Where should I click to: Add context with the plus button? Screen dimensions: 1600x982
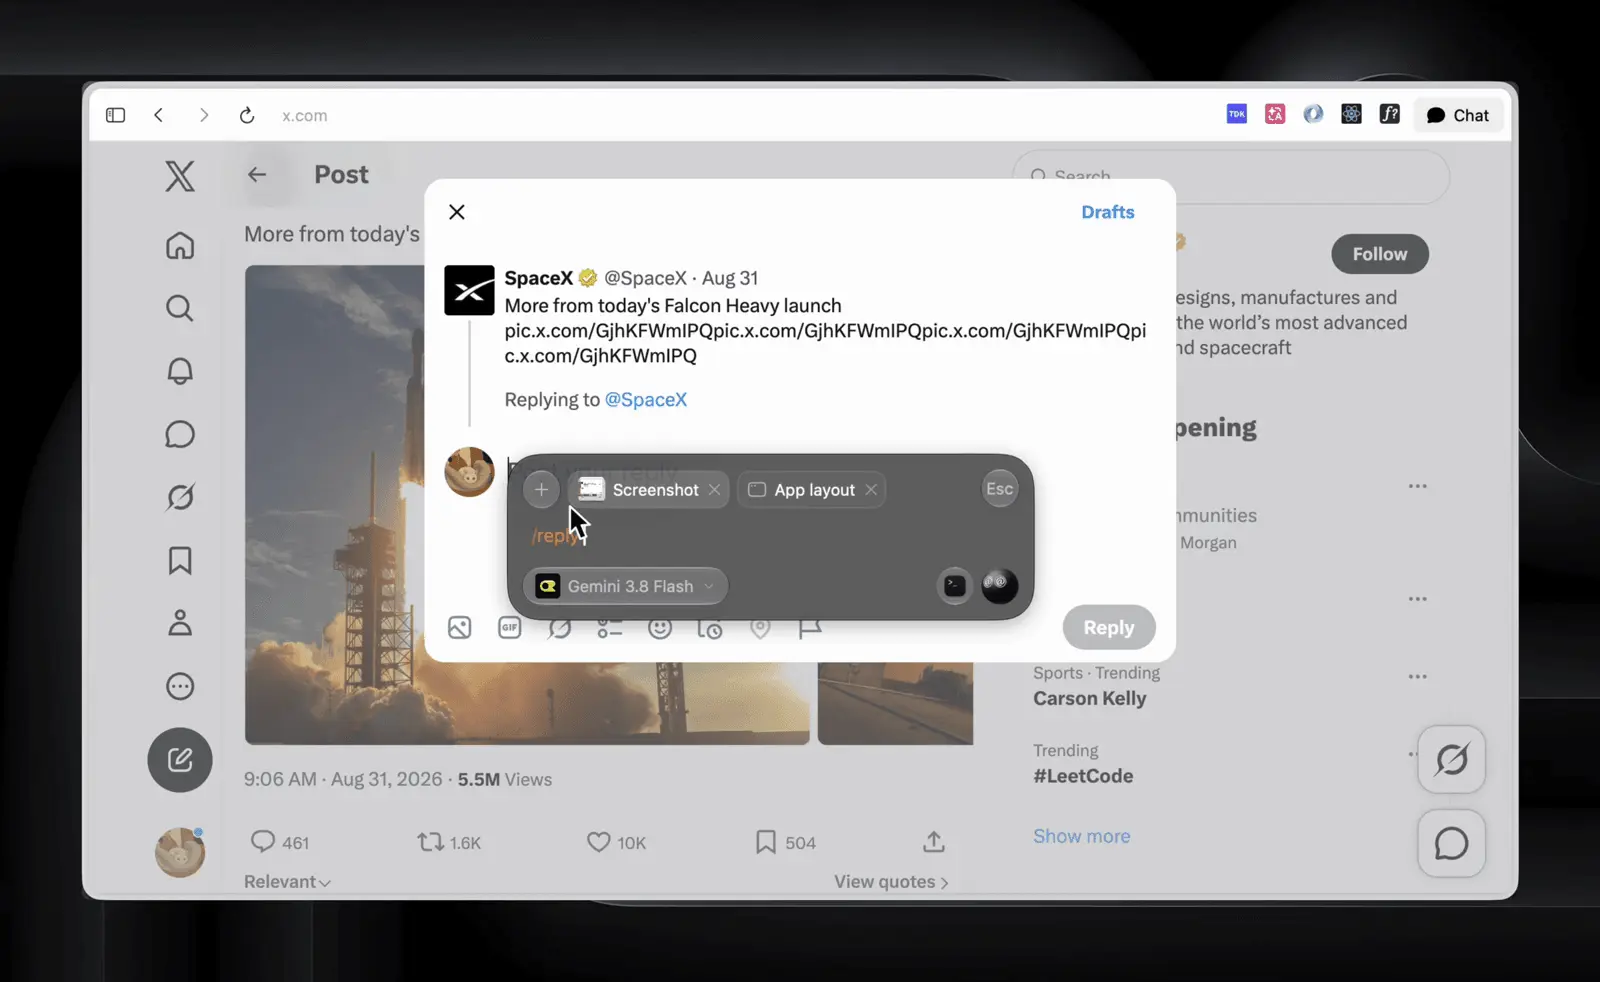coord(541,490)
